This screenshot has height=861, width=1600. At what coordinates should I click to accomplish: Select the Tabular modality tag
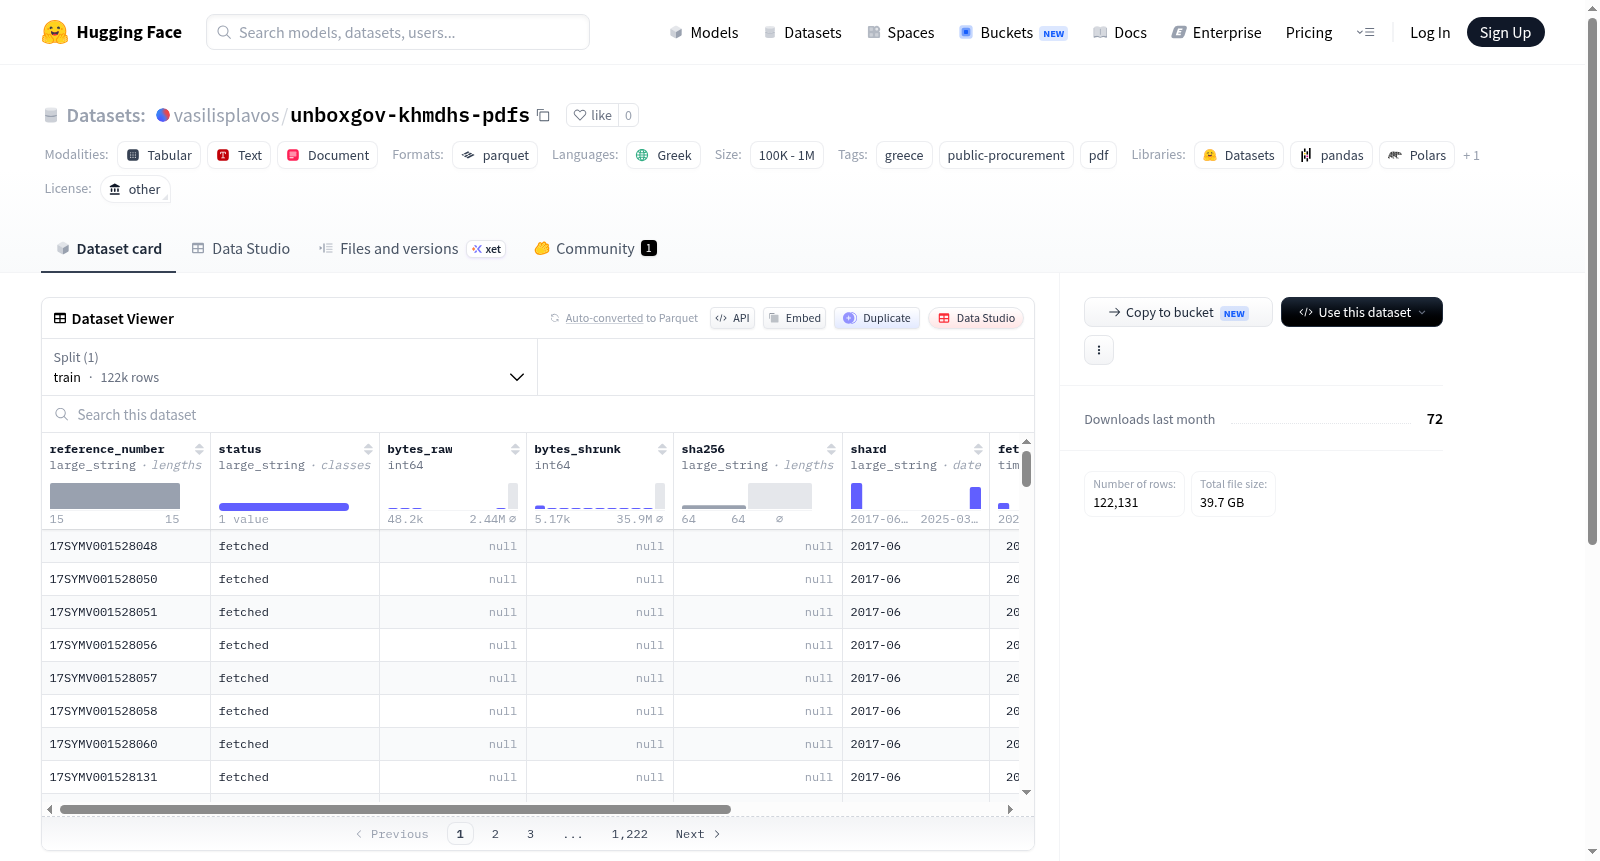(x=159, y=155)
